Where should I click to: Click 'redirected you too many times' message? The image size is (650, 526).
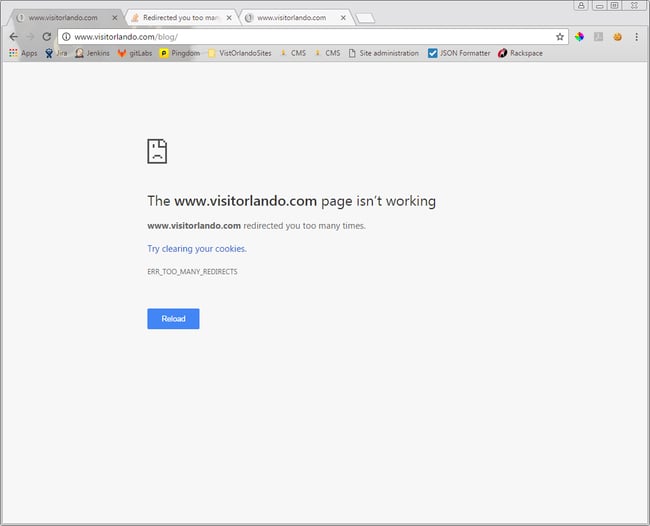tap(257, 226)
